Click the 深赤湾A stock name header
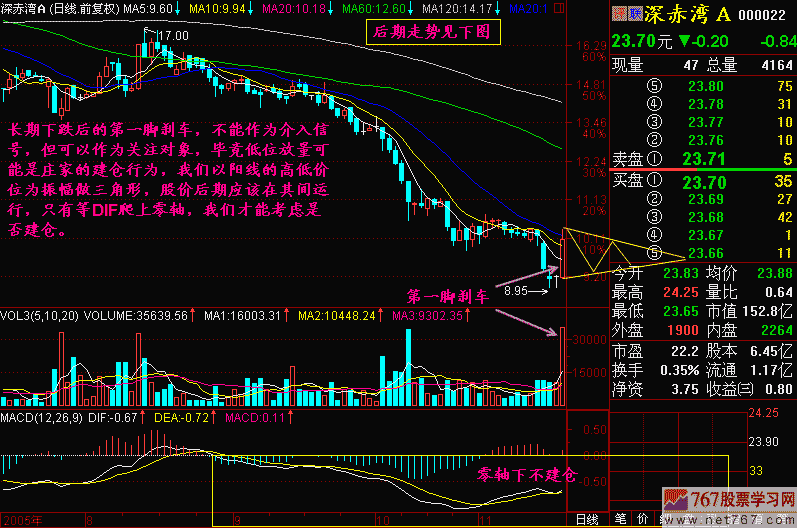The image size is (797, 528). pos(690,14)
